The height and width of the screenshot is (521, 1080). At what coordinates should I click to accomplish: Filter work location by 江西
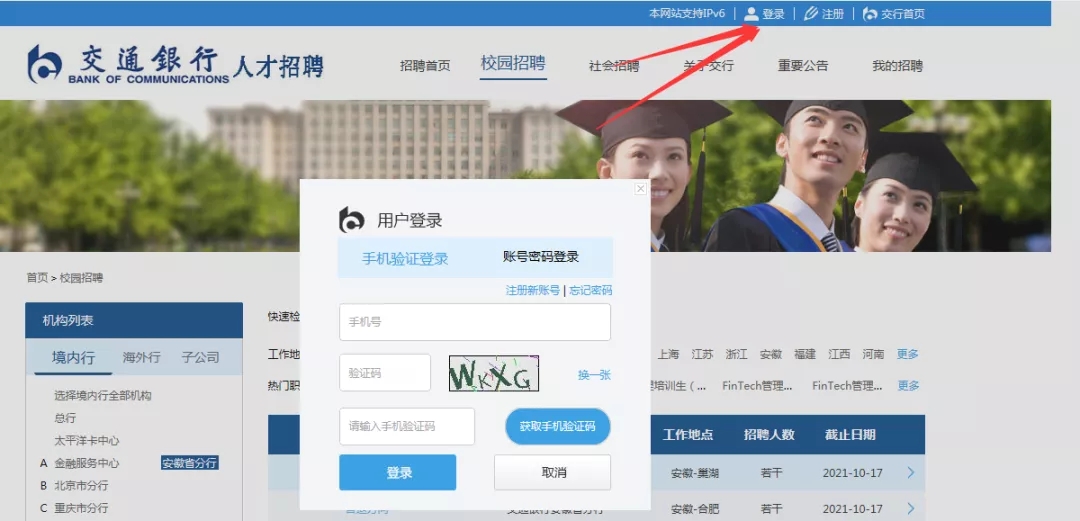point(839,354)
